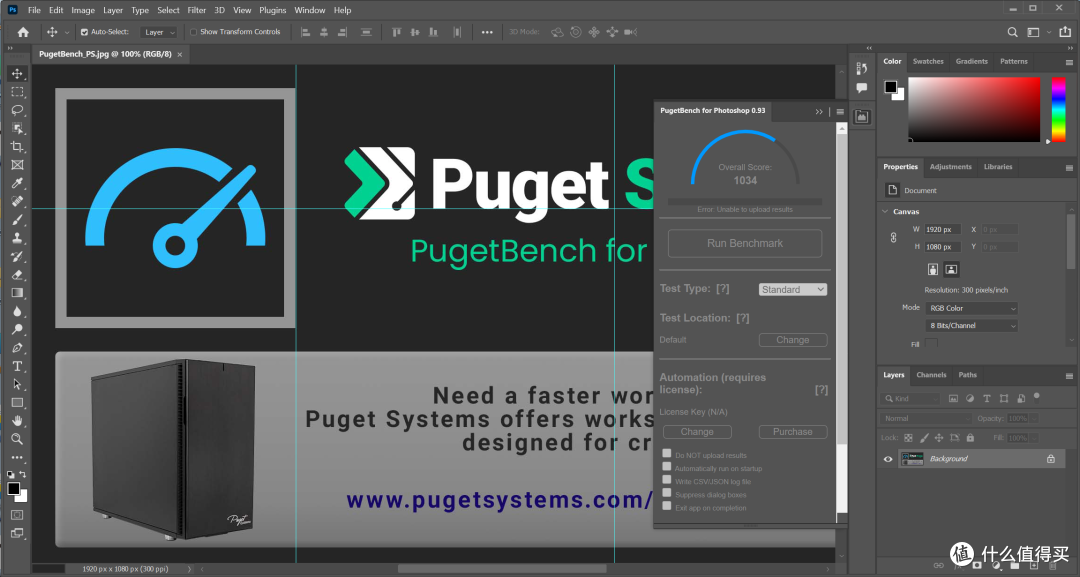Check Suppress dialog boxes option
This screenshot has height=577, width=1080.
(x=667, y=492)
